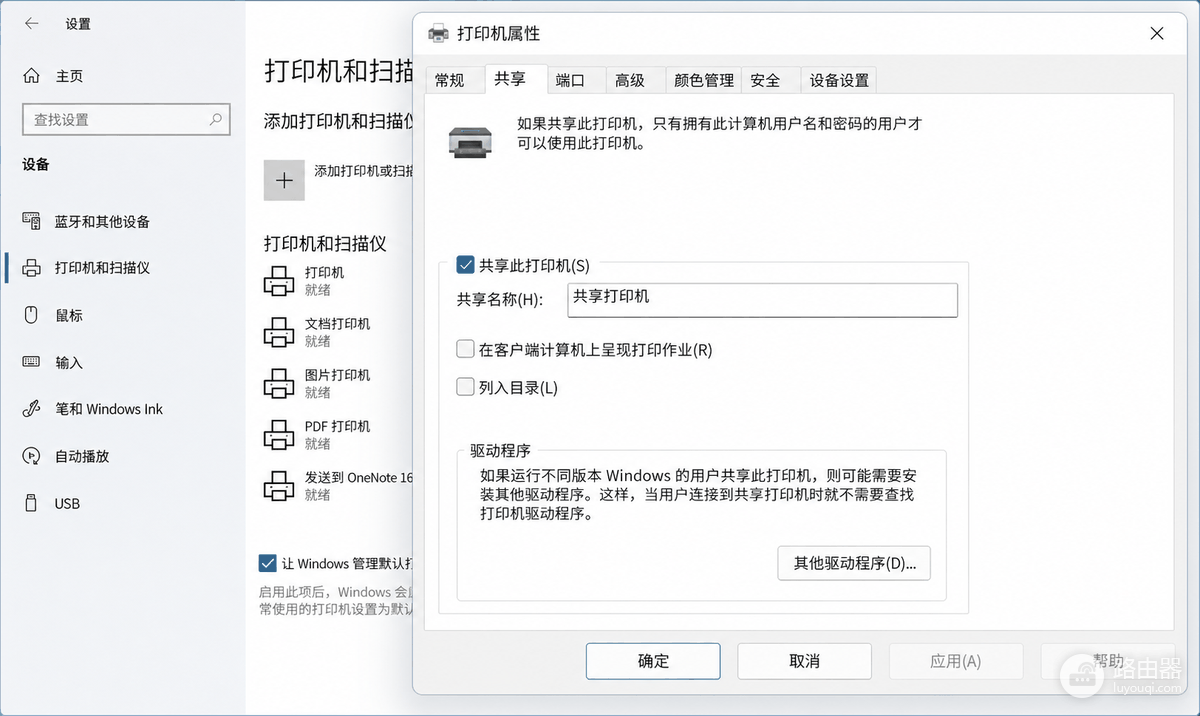Open 蓝牙和其他设备 settings page
This screenshot has height=716, width=1200.
[x=102, y=221]
